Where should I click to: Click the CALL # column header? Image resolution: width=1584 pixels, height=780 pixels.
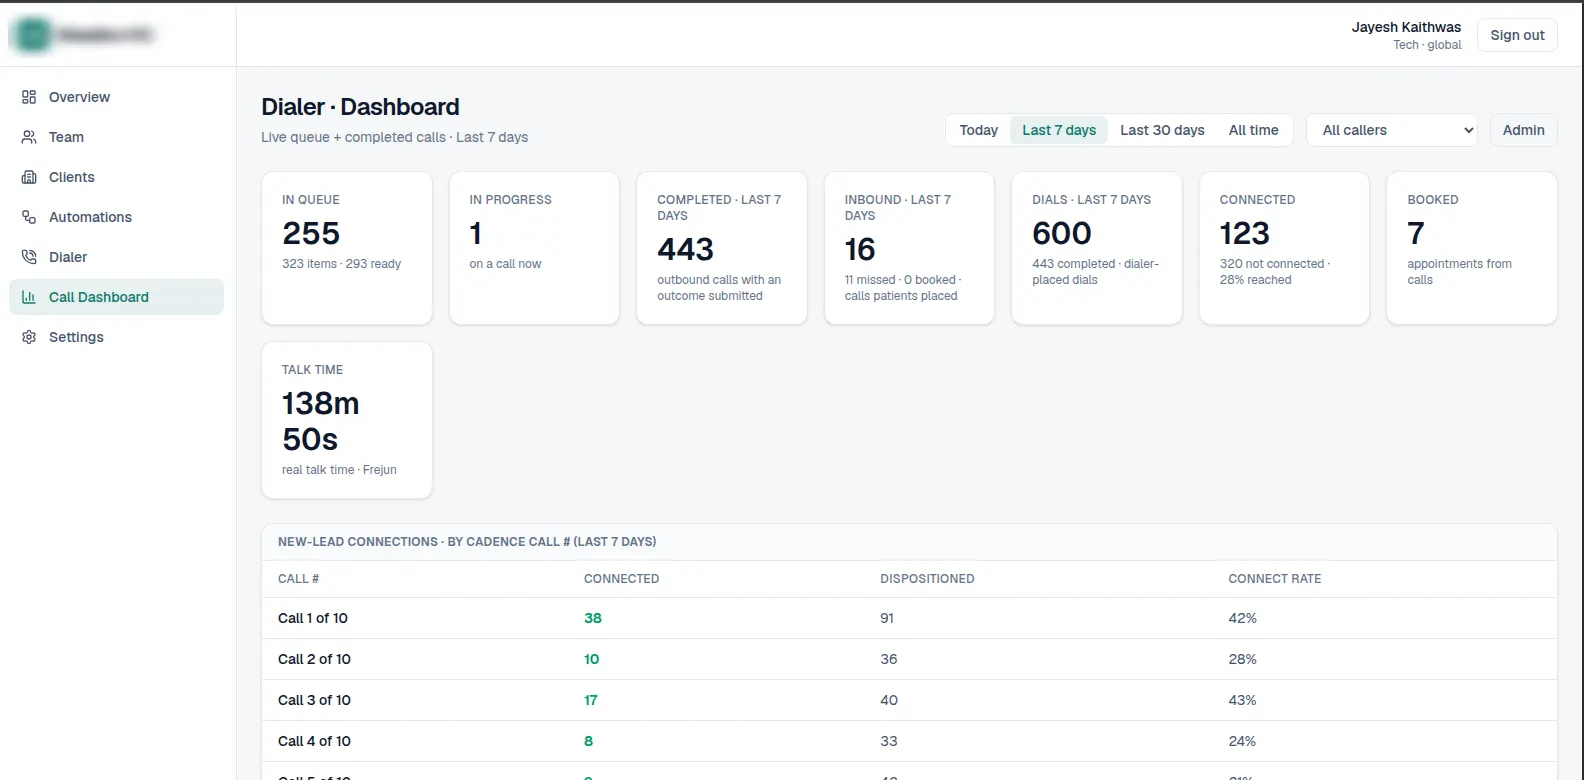298,579
